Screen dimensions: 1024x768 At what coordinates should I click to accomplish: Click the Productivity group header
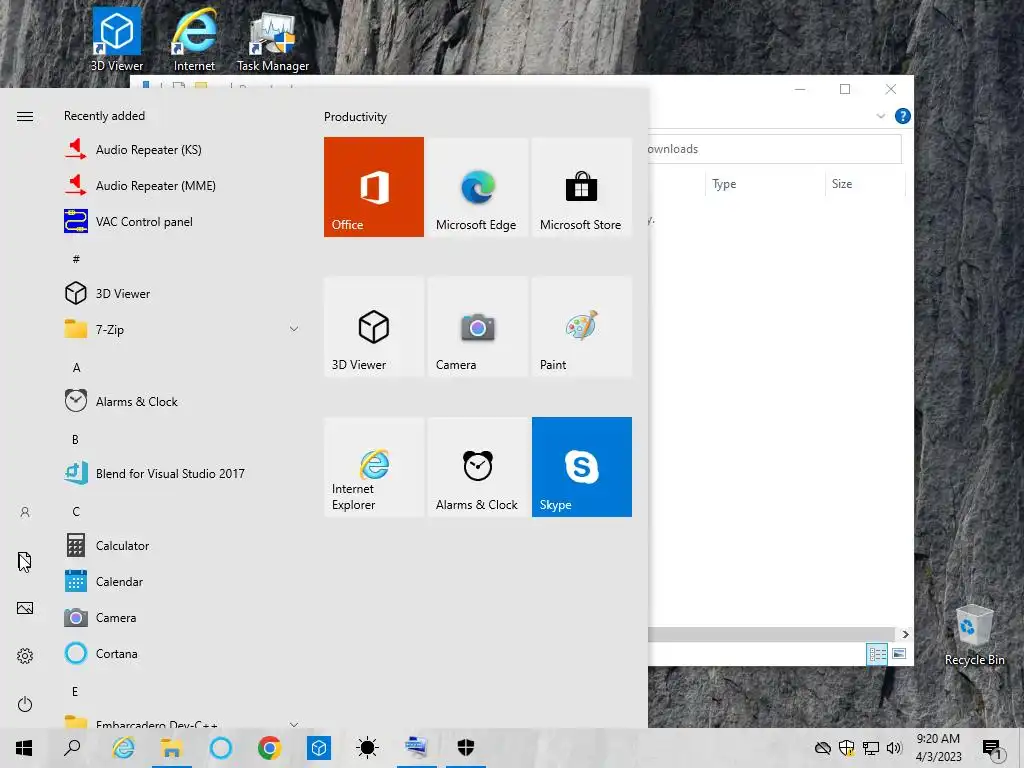(x=355, y=117)
